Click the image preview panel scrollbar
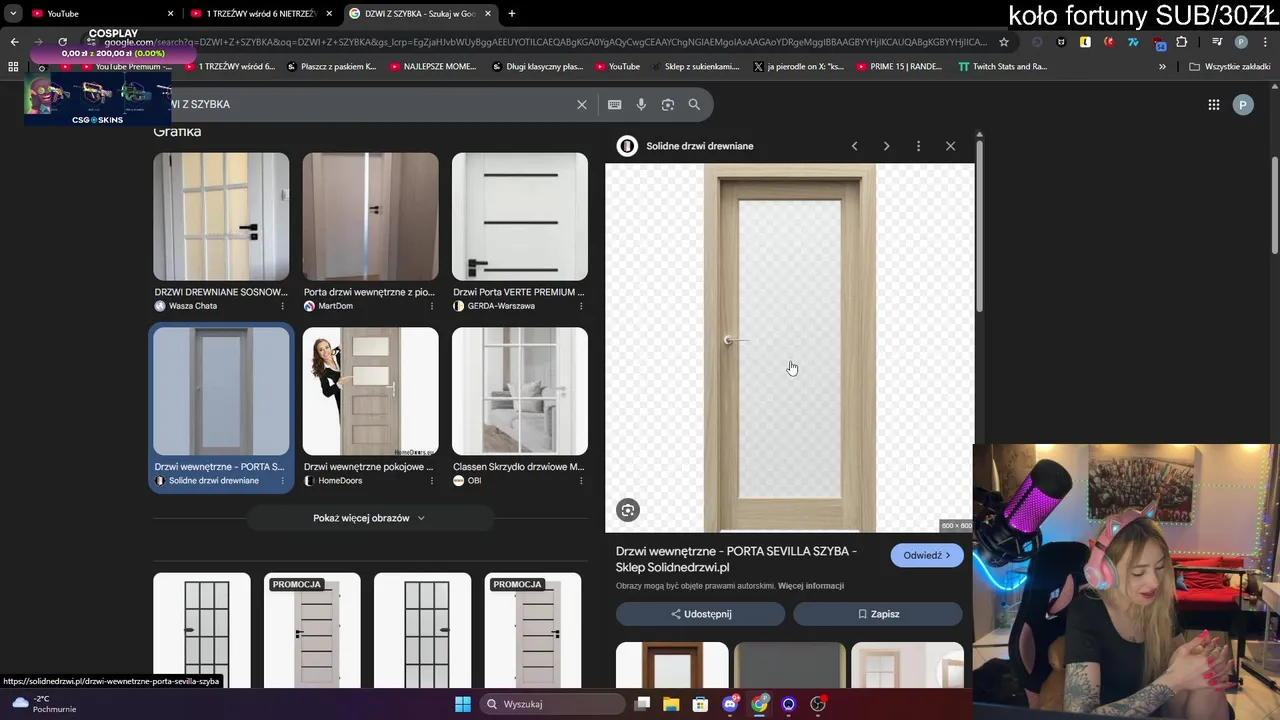 click(979, 225)
